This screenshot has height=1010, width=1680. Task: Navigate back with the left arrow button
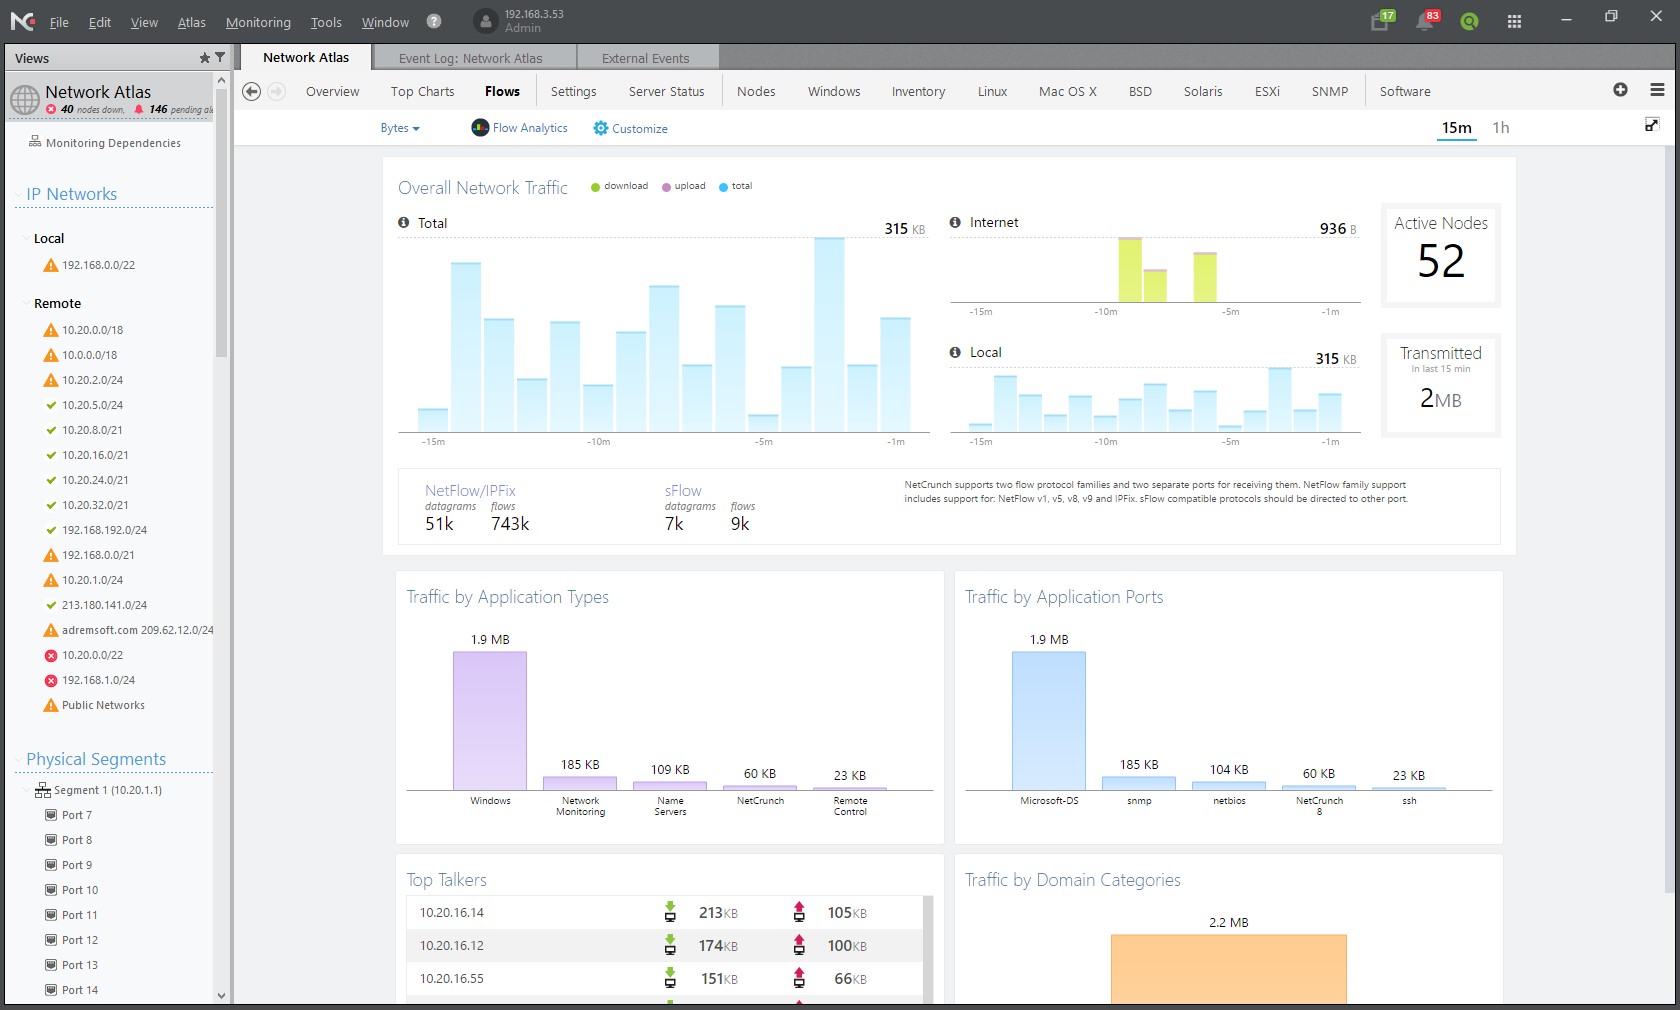(252, 91)
